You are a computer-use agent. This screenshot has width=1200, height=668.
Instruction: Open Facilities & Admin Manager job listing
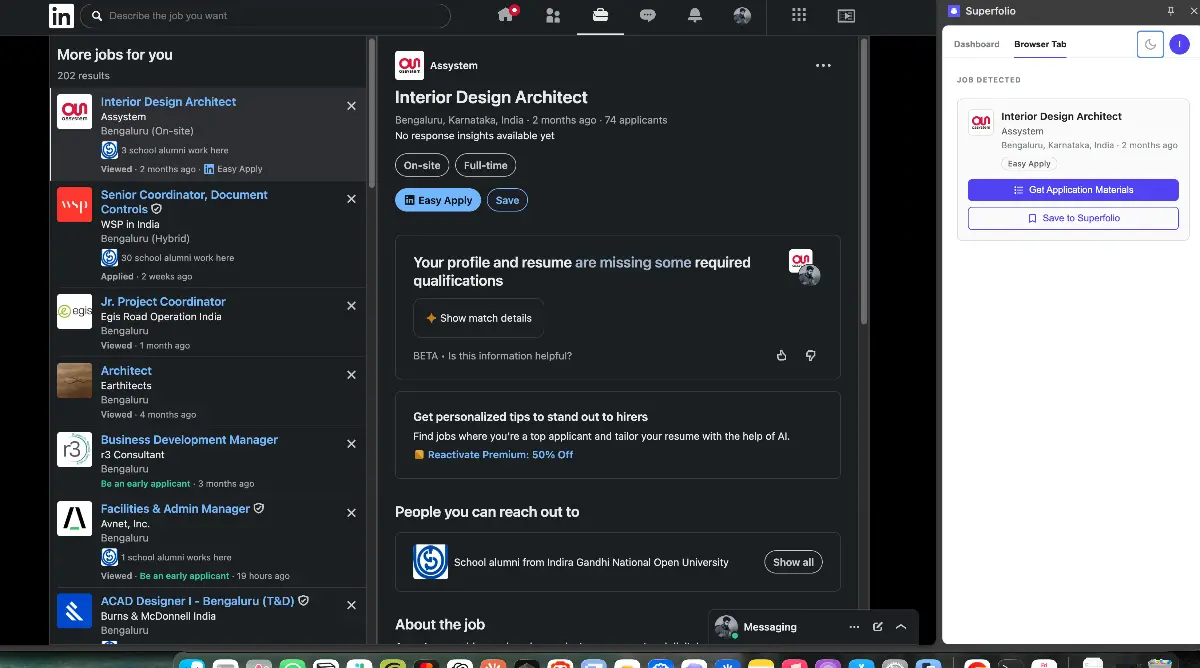pos(175,509)
